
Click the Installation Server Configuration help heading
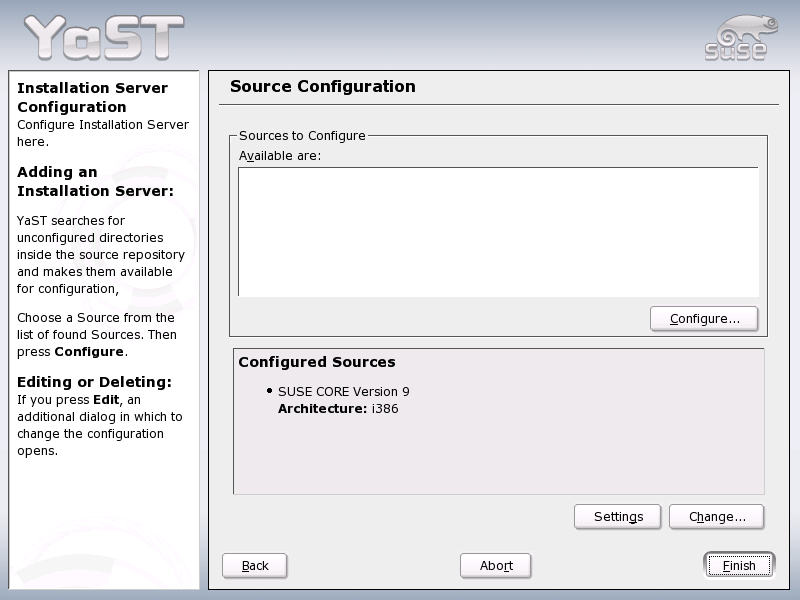pyautogui.click(x=92, y=97)
